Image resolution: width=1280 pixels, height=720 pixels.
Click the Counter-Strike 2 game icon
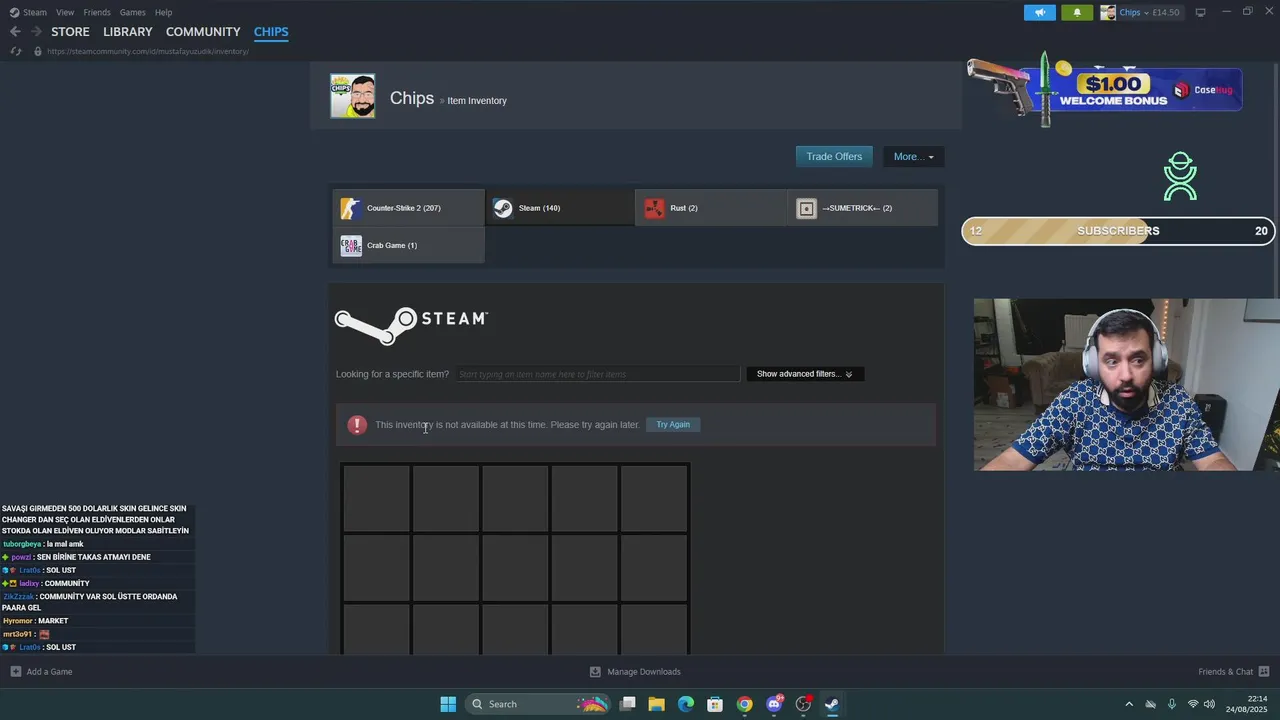pyautogui.click(x=351, y=208)
